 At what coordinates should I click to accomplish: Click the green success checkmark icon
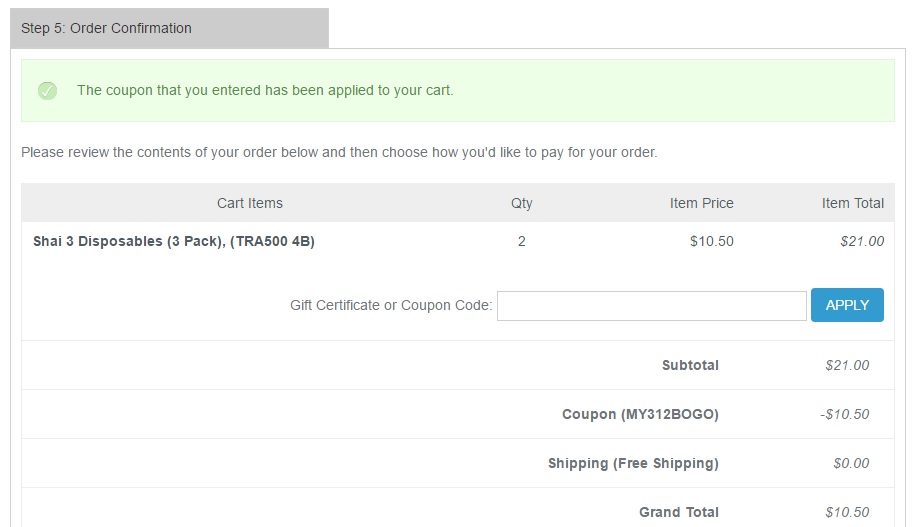[x=47, y=91]
